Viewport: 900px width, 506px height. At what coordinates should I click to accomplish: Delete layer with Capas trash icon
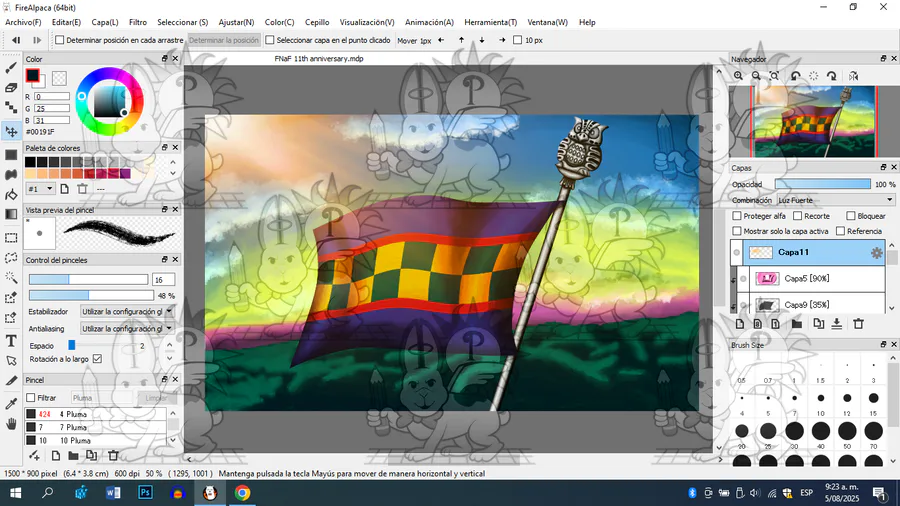(859, 324)
